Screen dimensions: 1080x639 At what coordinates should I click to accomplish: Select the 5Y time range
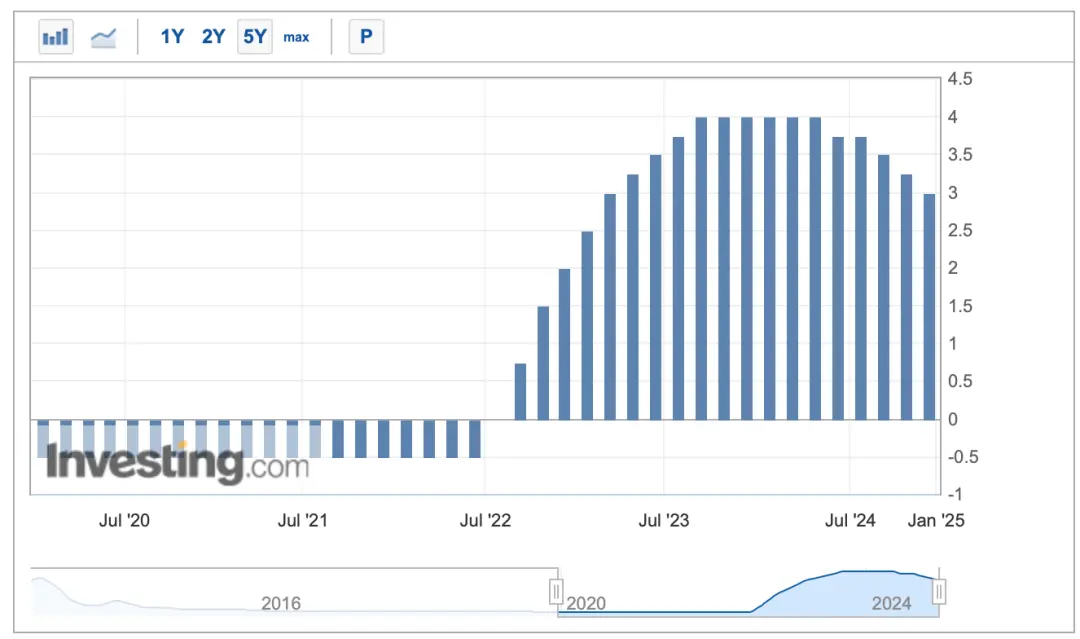[255, 36]
